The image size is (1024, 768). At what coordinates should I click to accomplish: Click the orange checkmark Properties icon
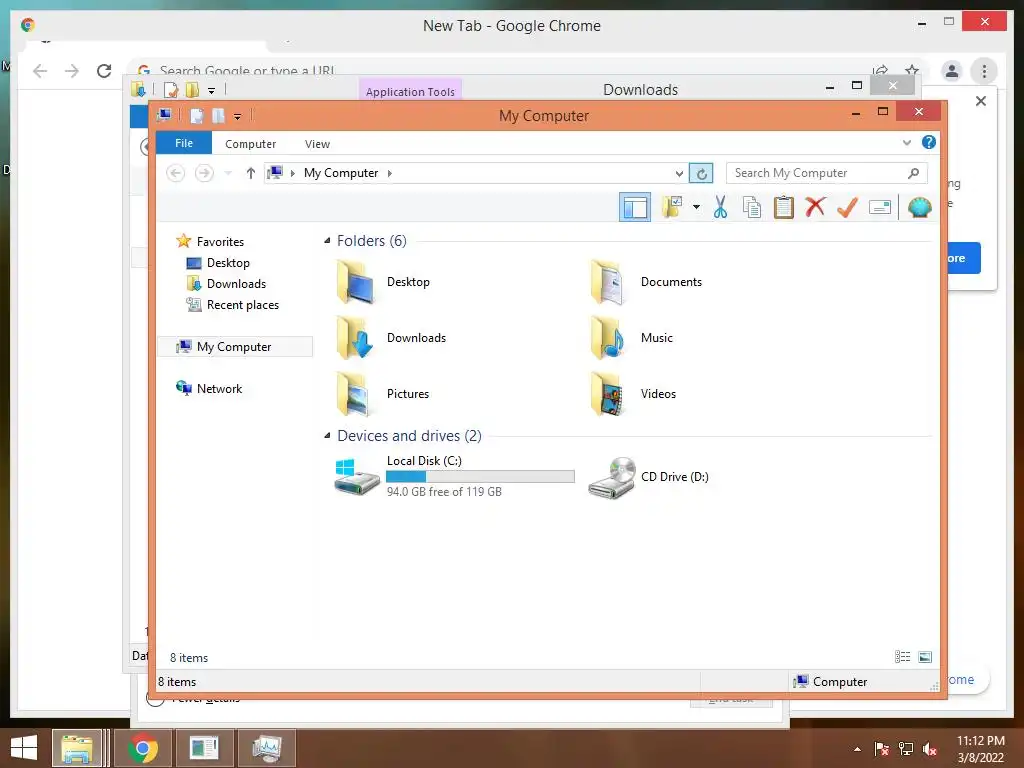coord(847,207)
